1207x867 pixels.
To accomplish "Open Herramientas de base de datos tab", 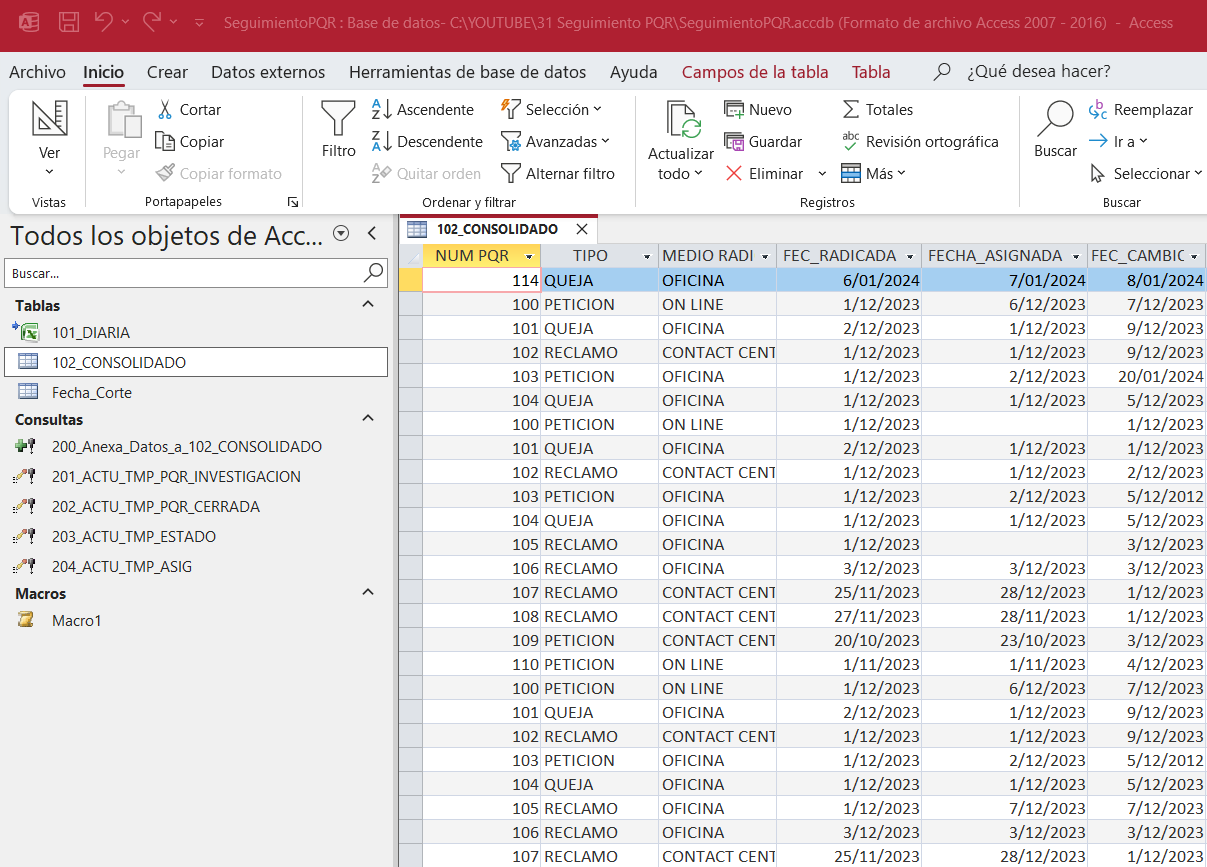I will tap(467, 72).
